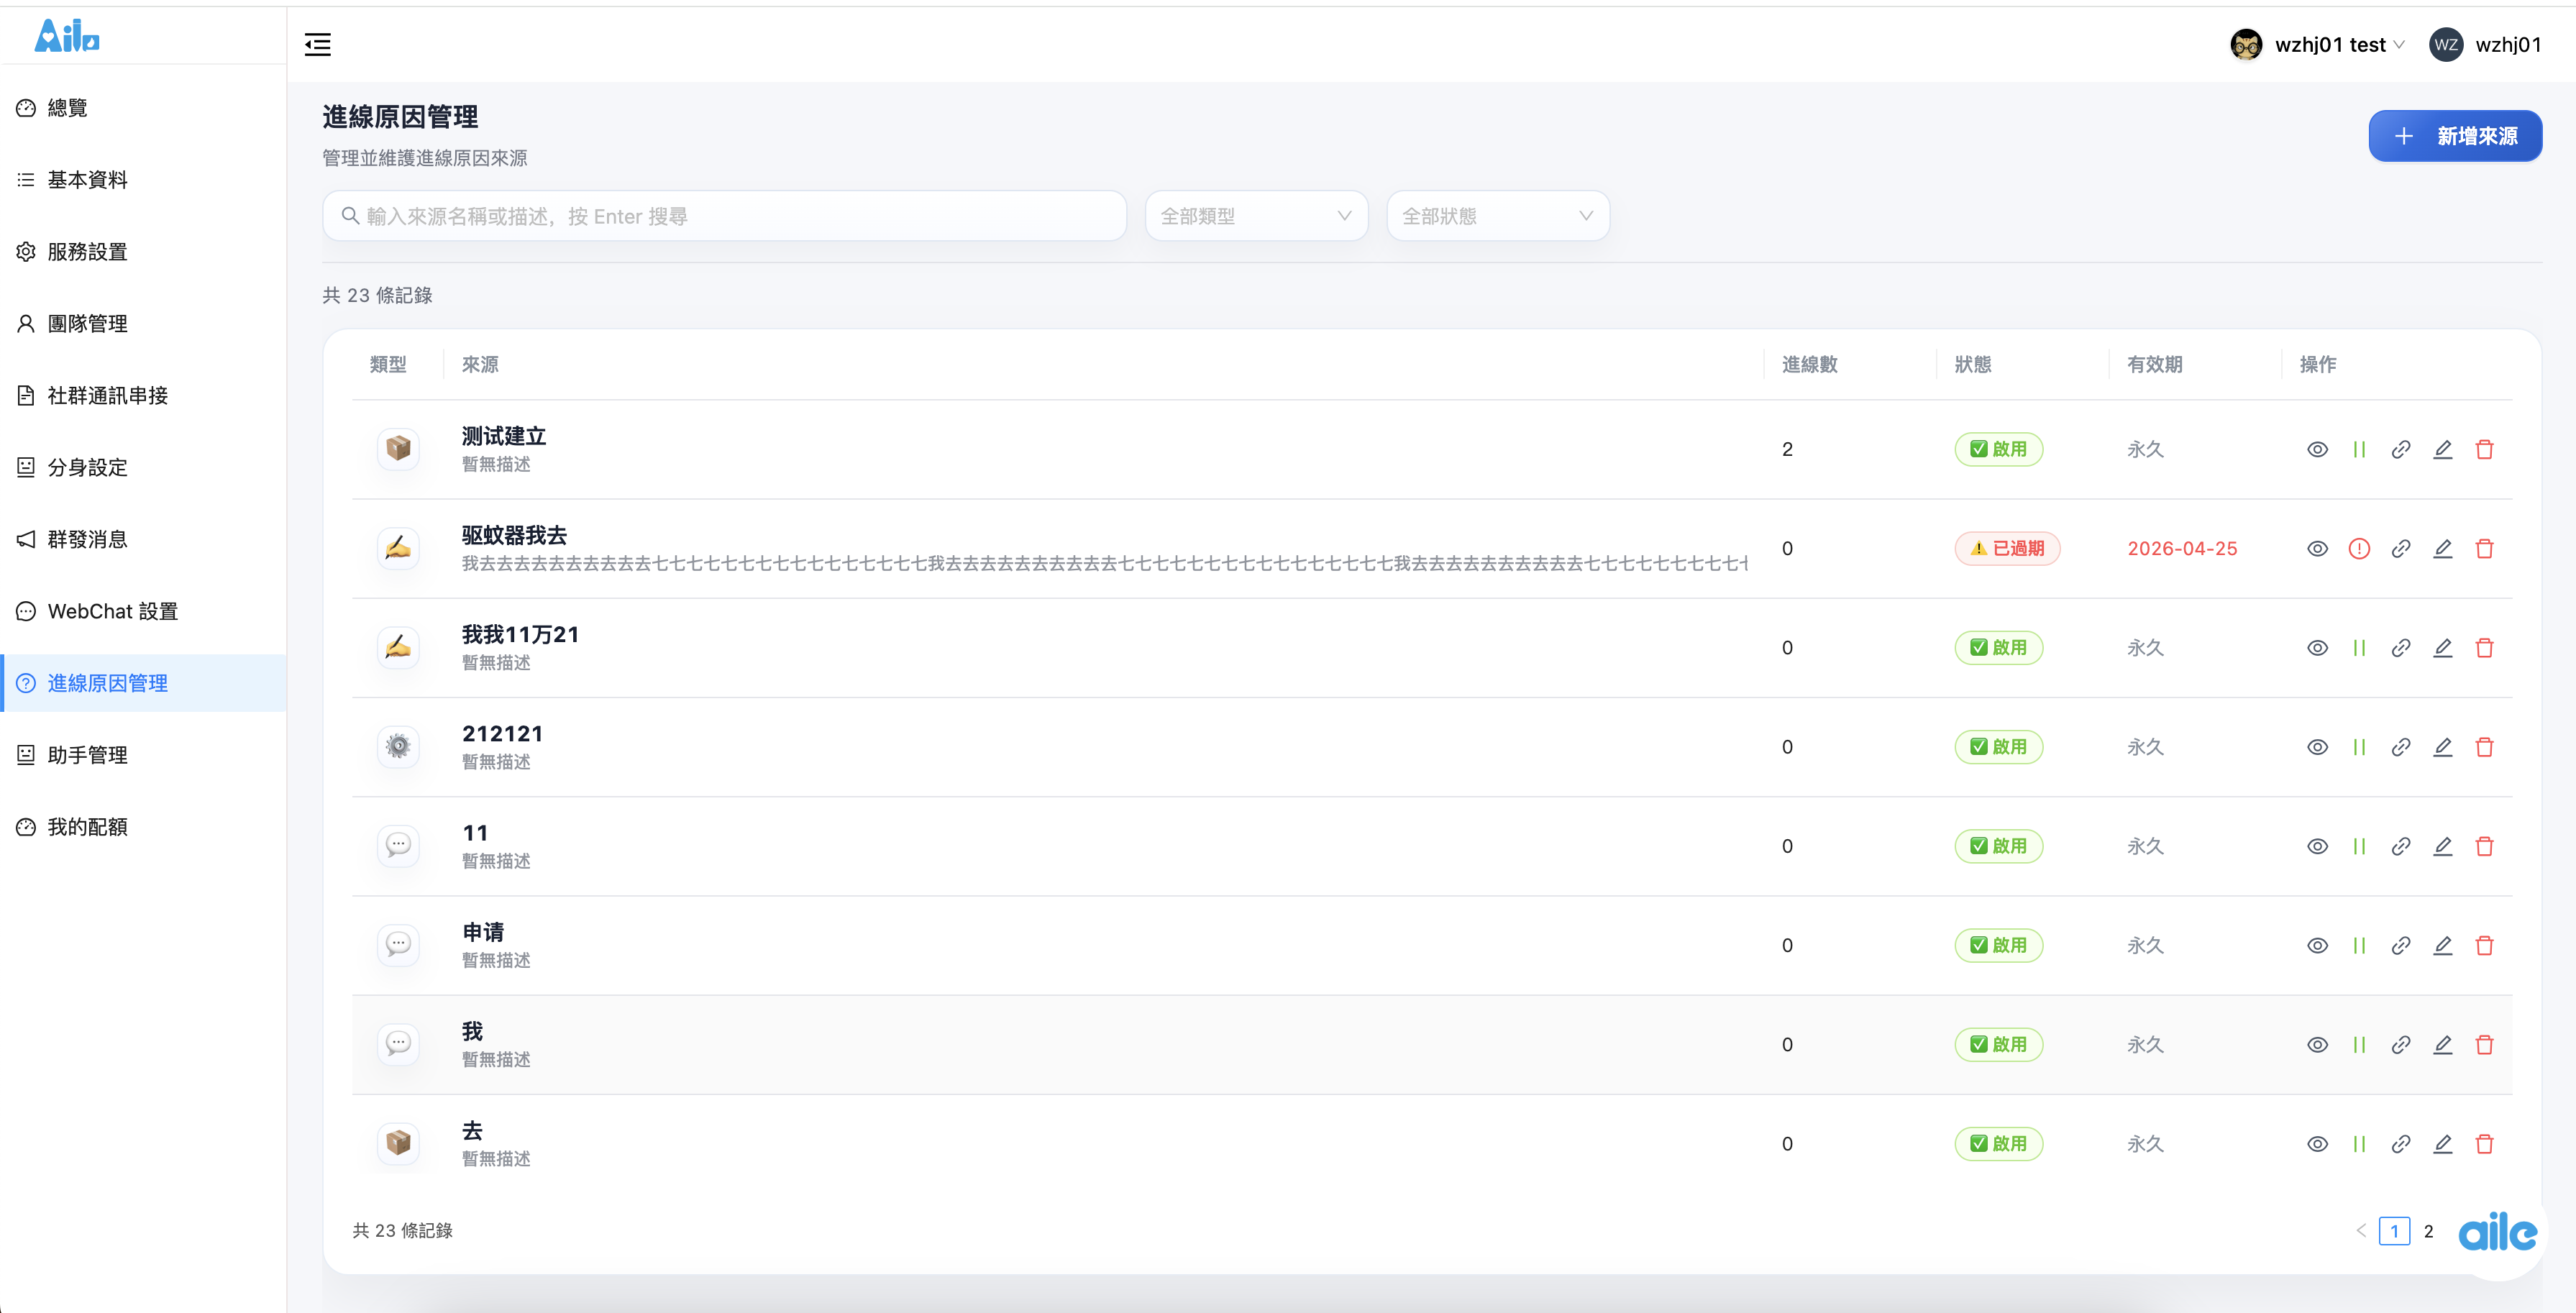Open the 全部類型 type filter dropdown
The width and height of the screenshot is (2576, 1313).
coord(1256,216)
